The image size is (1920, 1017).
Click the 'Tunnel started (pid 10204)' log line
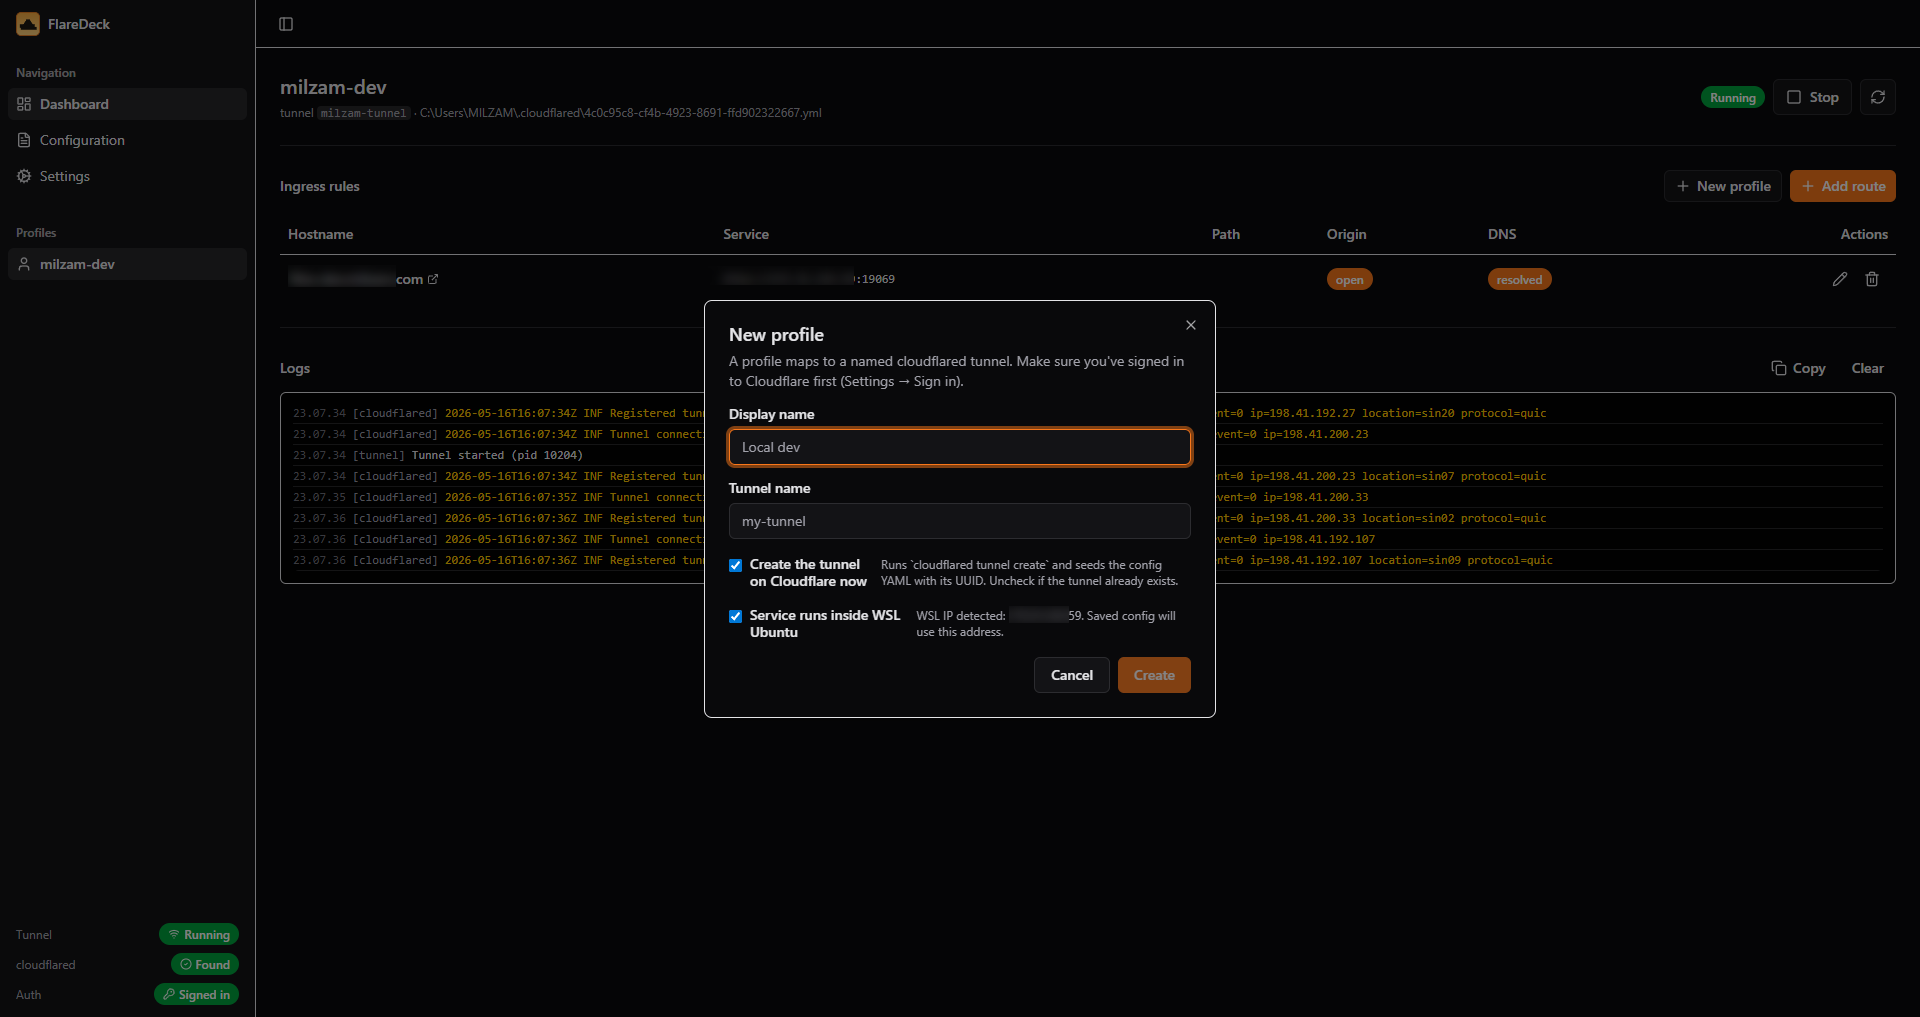(x=497, y=455)
